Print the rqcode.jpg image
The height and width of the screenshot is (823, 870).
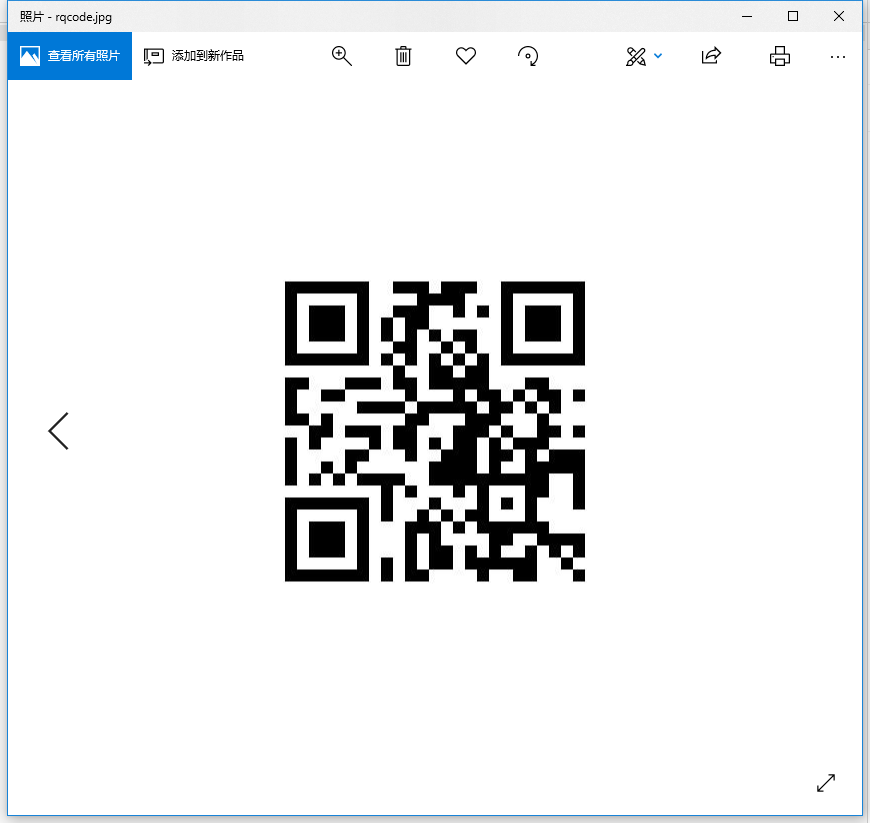pyautogui.click(x=780, y=56)
